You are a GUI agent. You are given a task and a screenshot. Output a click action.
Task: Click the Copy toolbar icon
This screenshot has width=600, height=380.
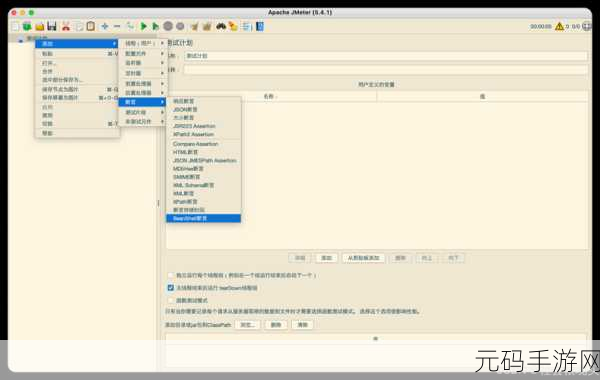78,26
